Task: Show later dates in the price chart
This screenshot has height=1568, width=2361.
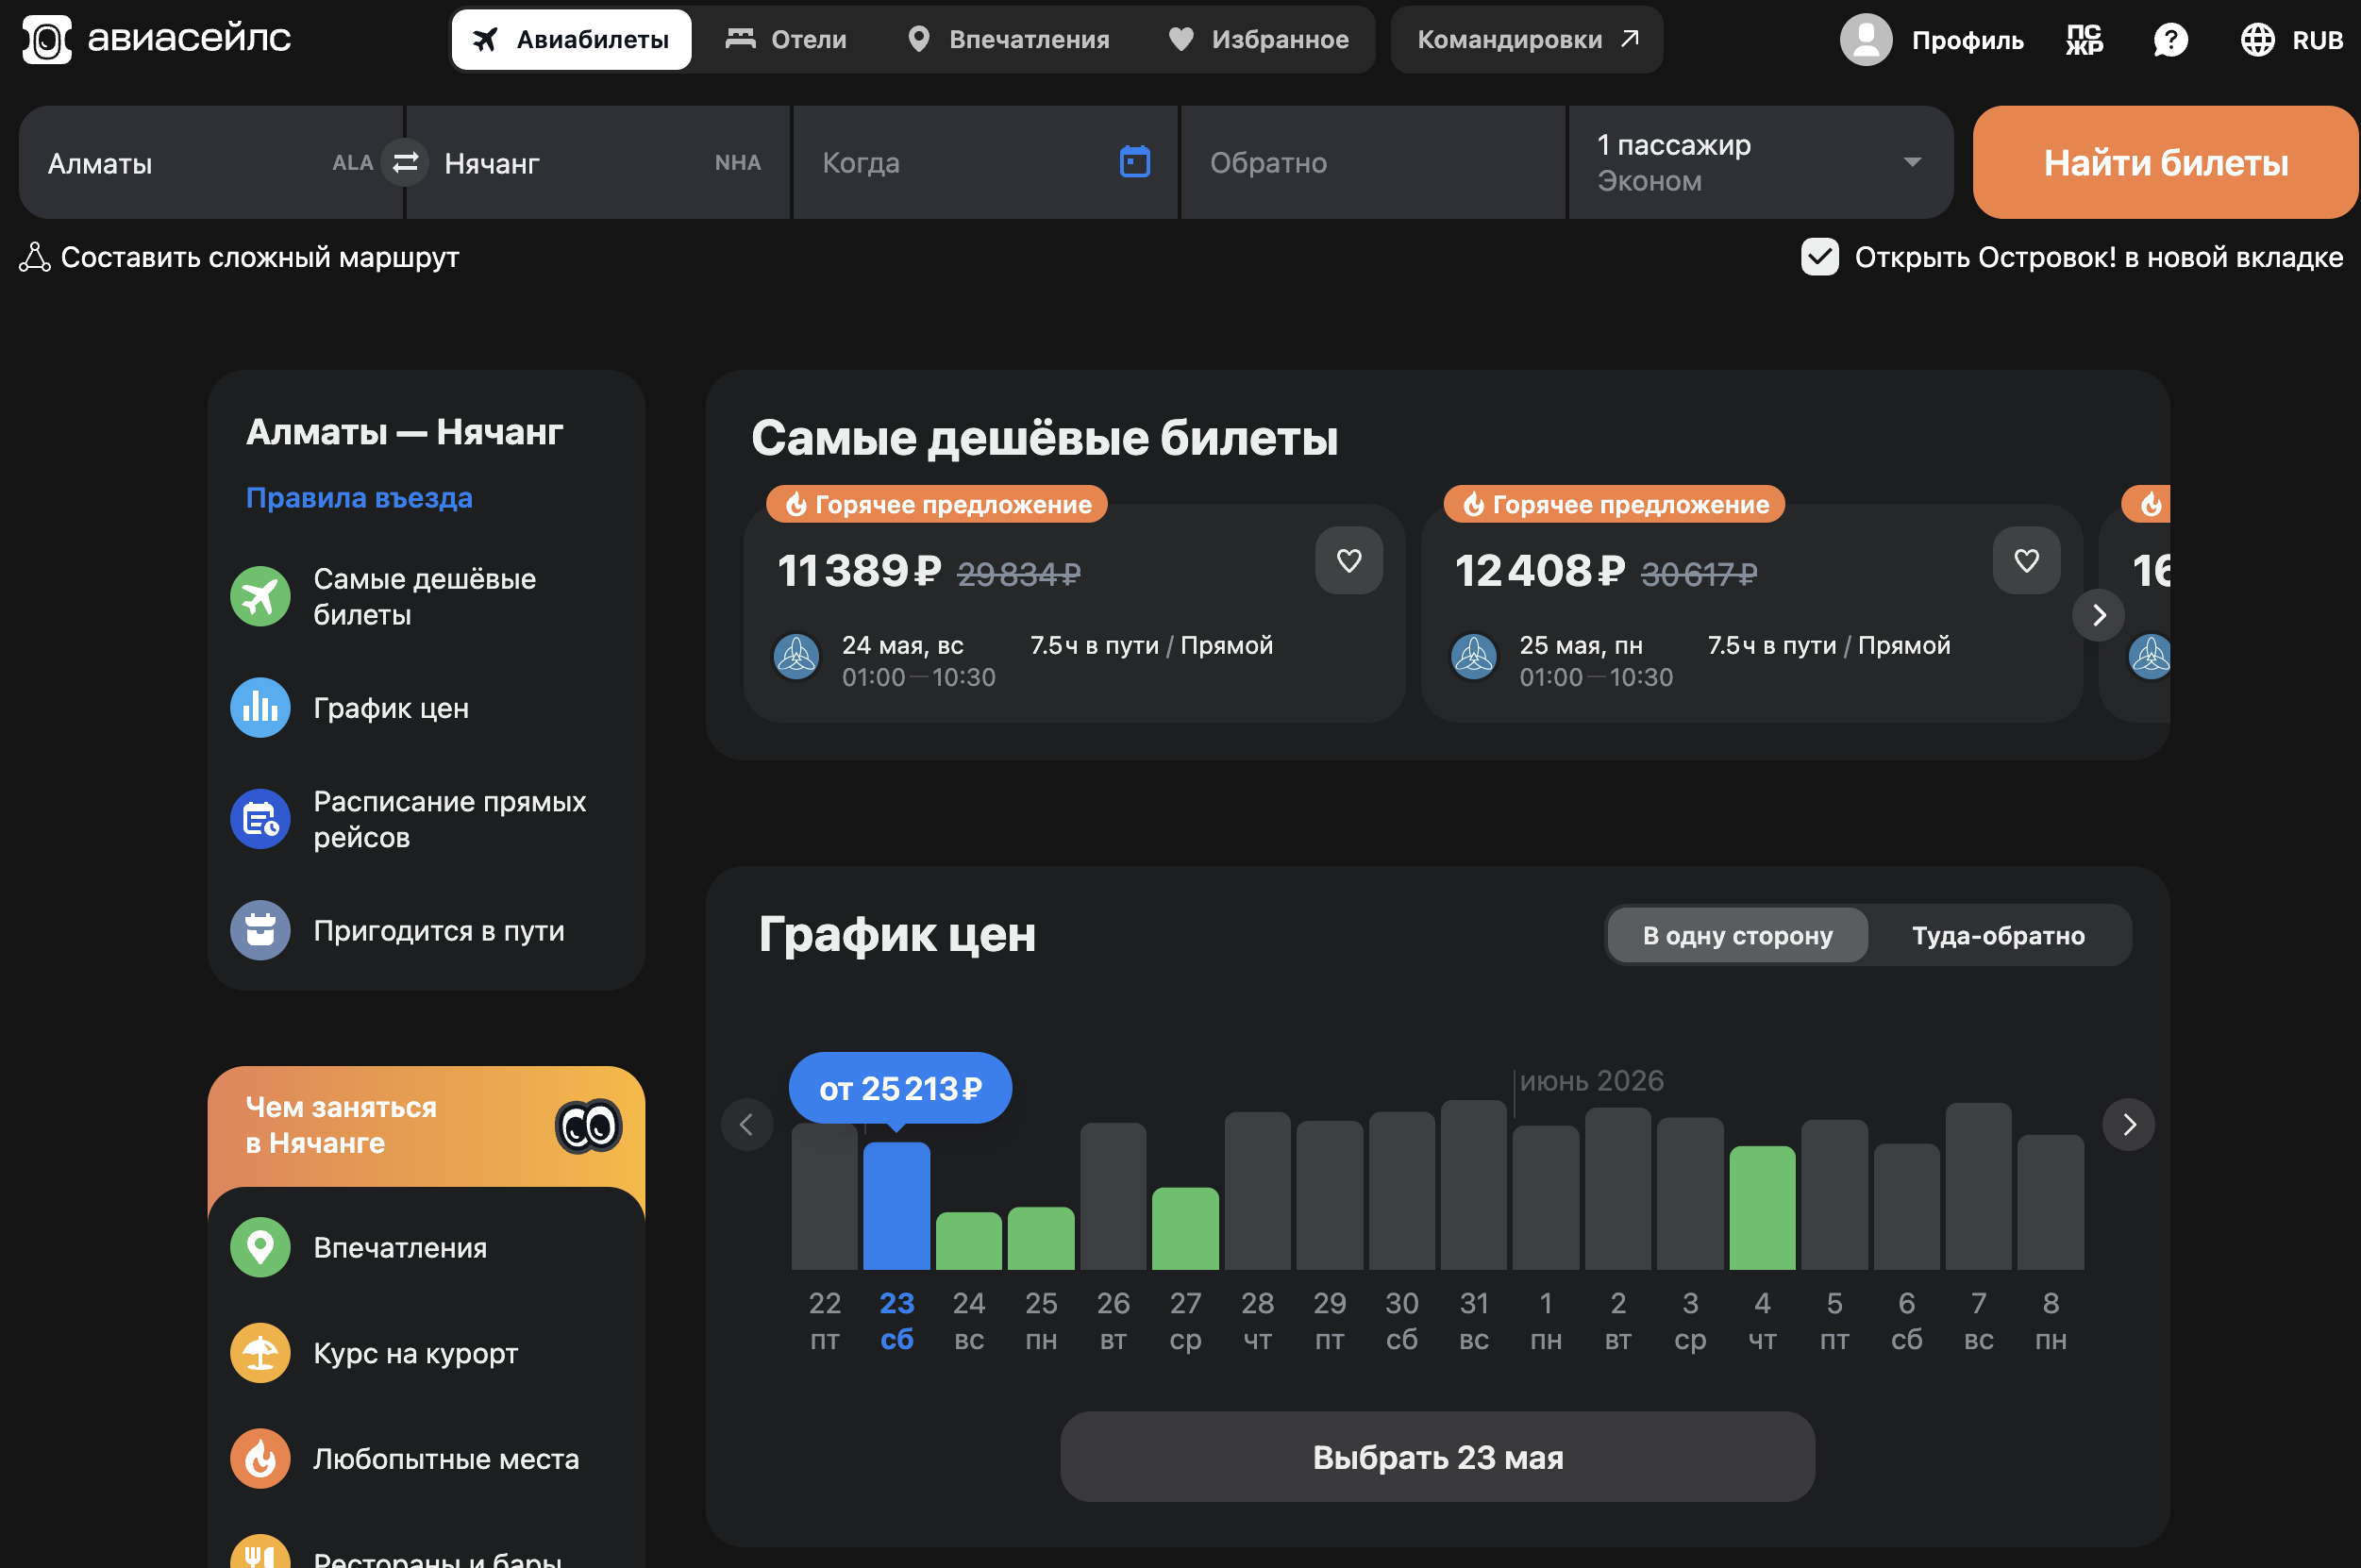Action: point(2129,1125)
